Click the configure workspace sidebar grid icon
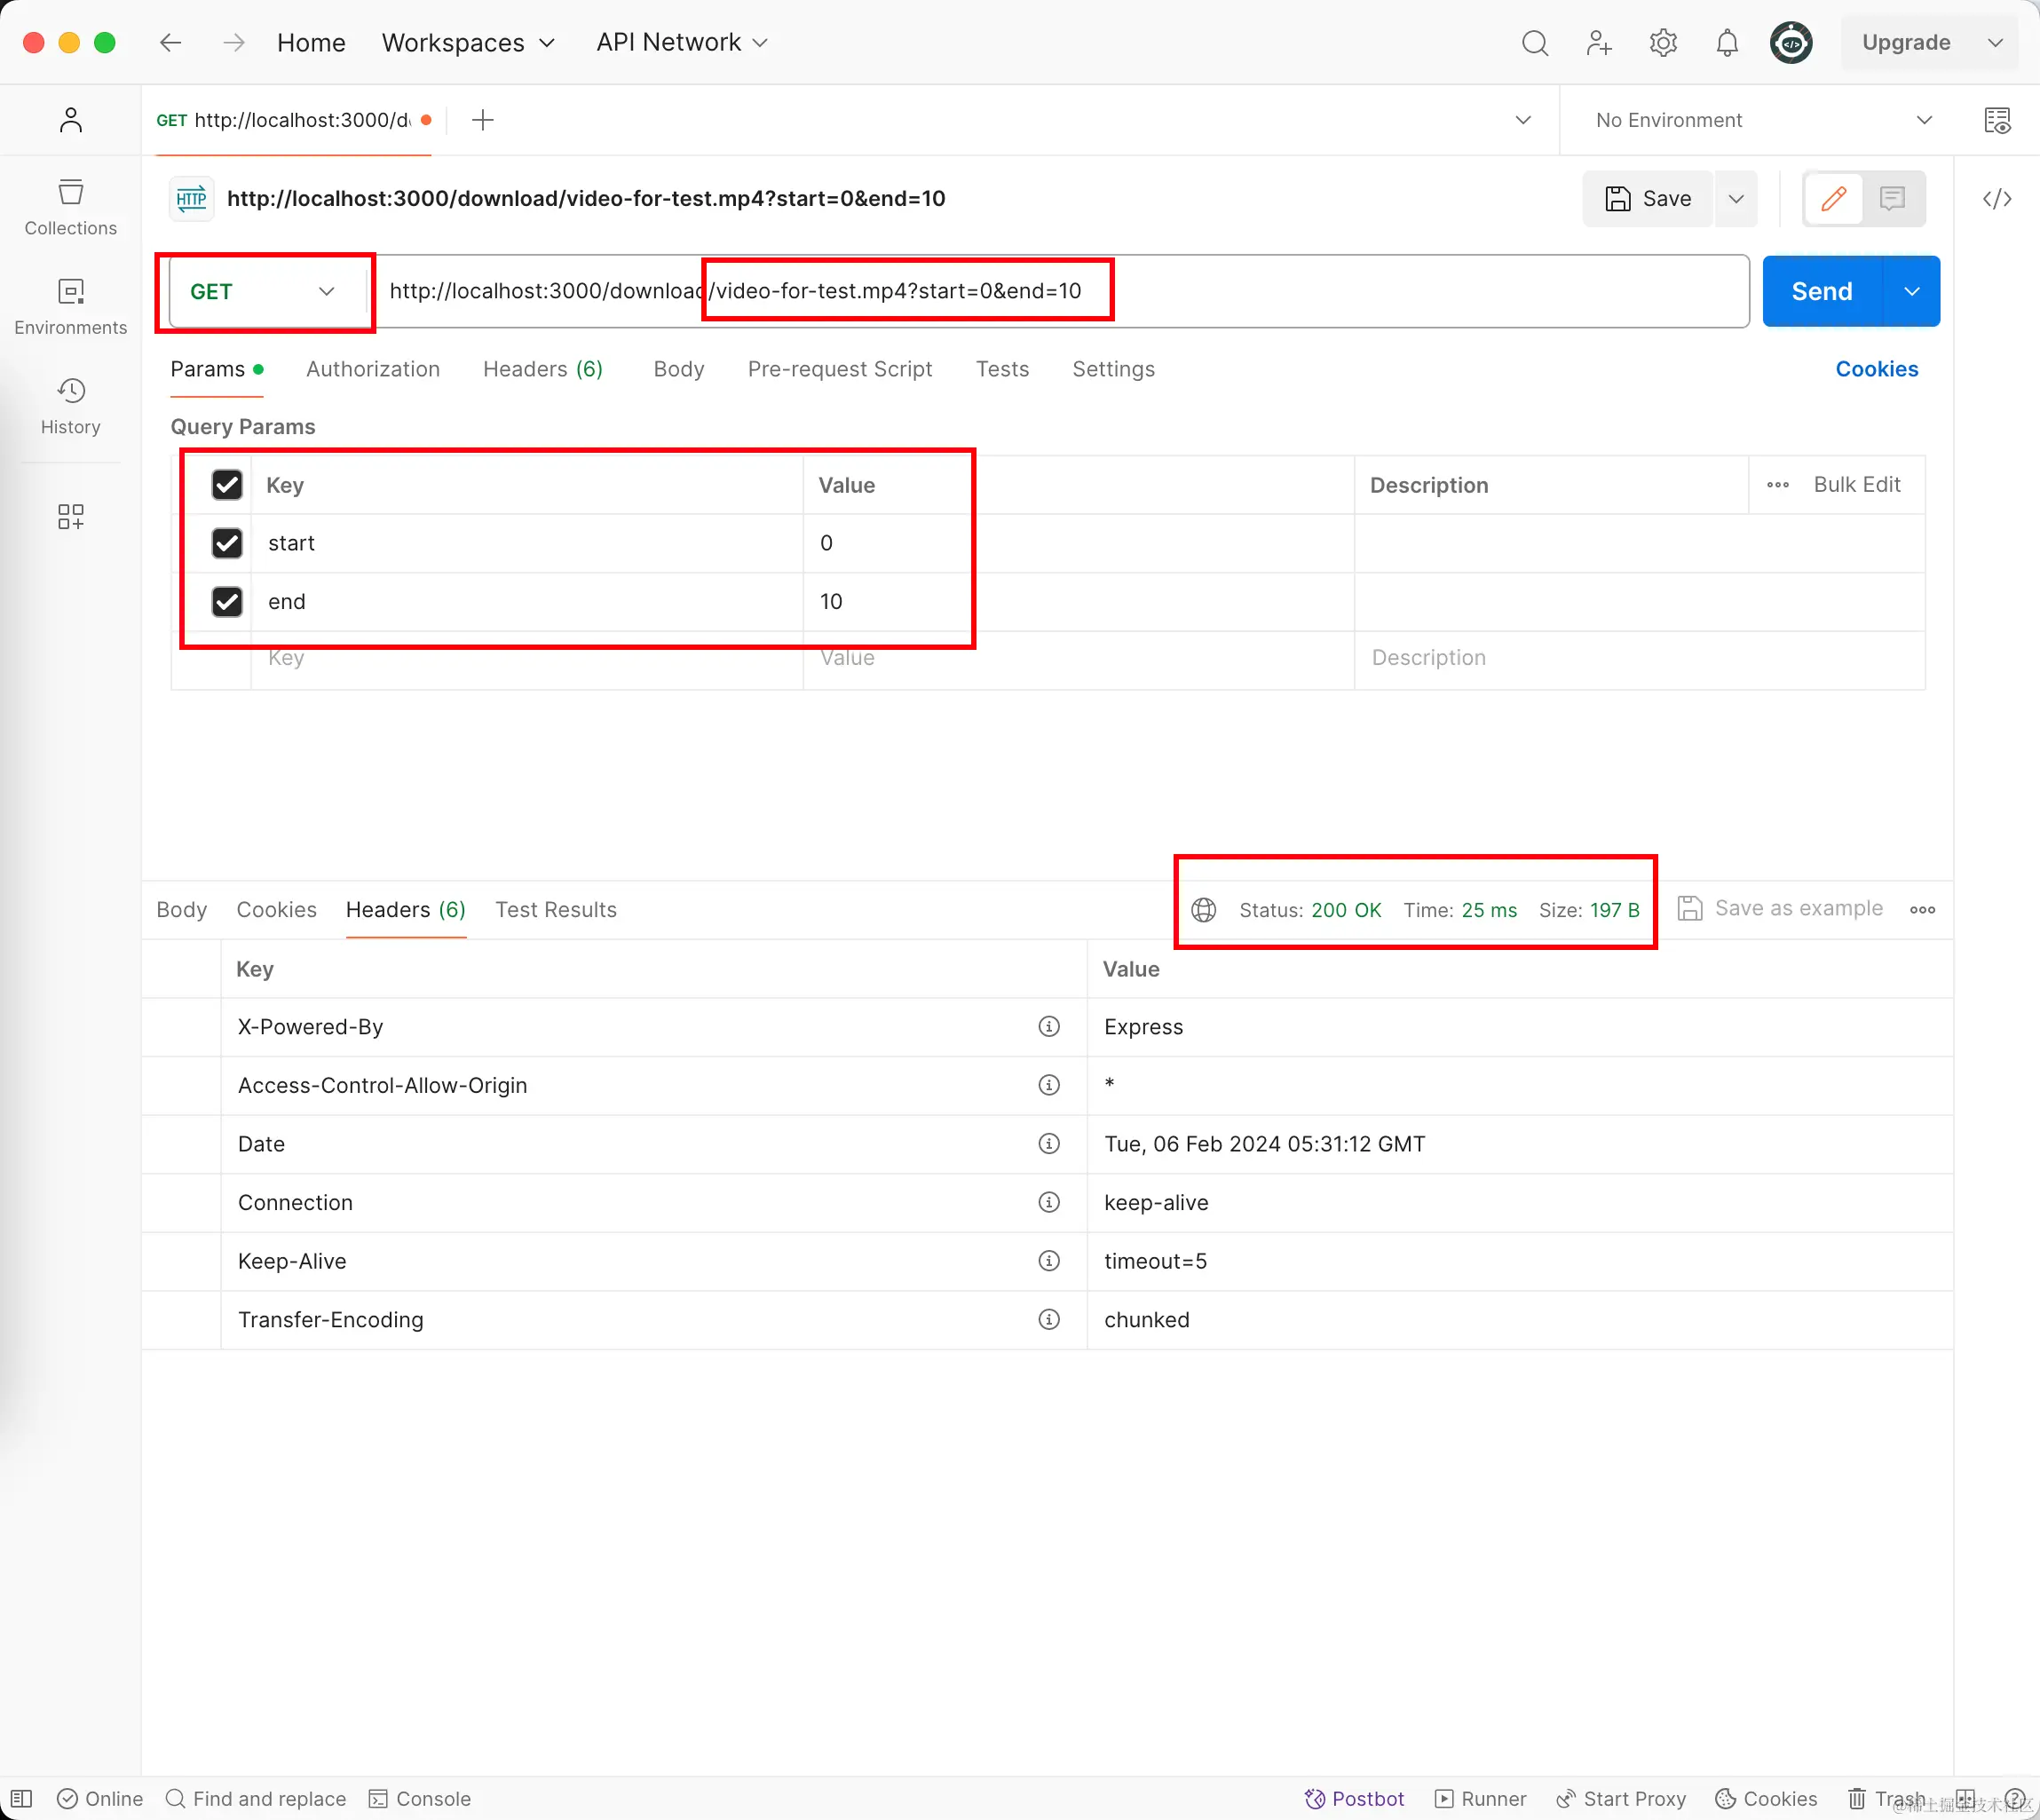 70,516
